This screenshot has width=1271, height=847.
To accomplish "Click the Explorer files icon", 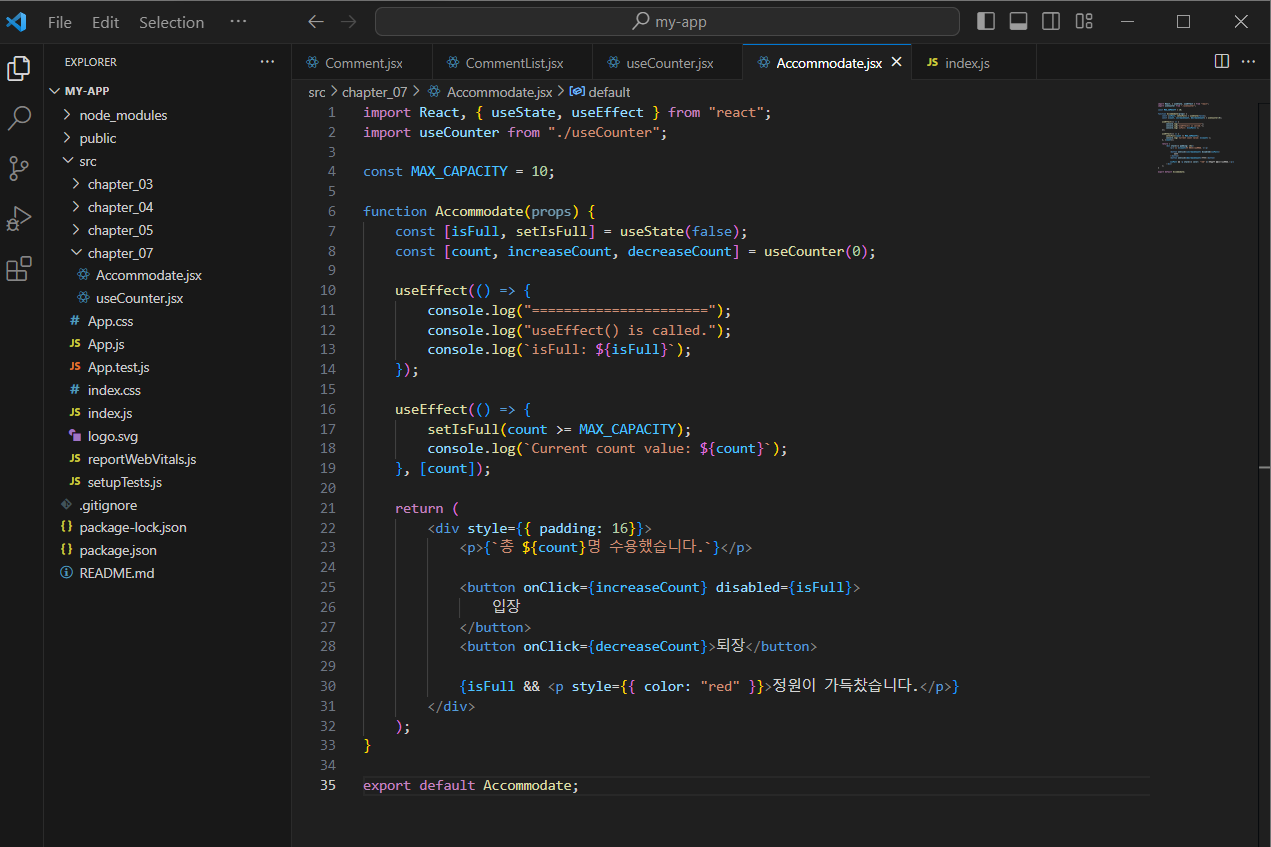I will pyautogui.click(x=19, y=68).
